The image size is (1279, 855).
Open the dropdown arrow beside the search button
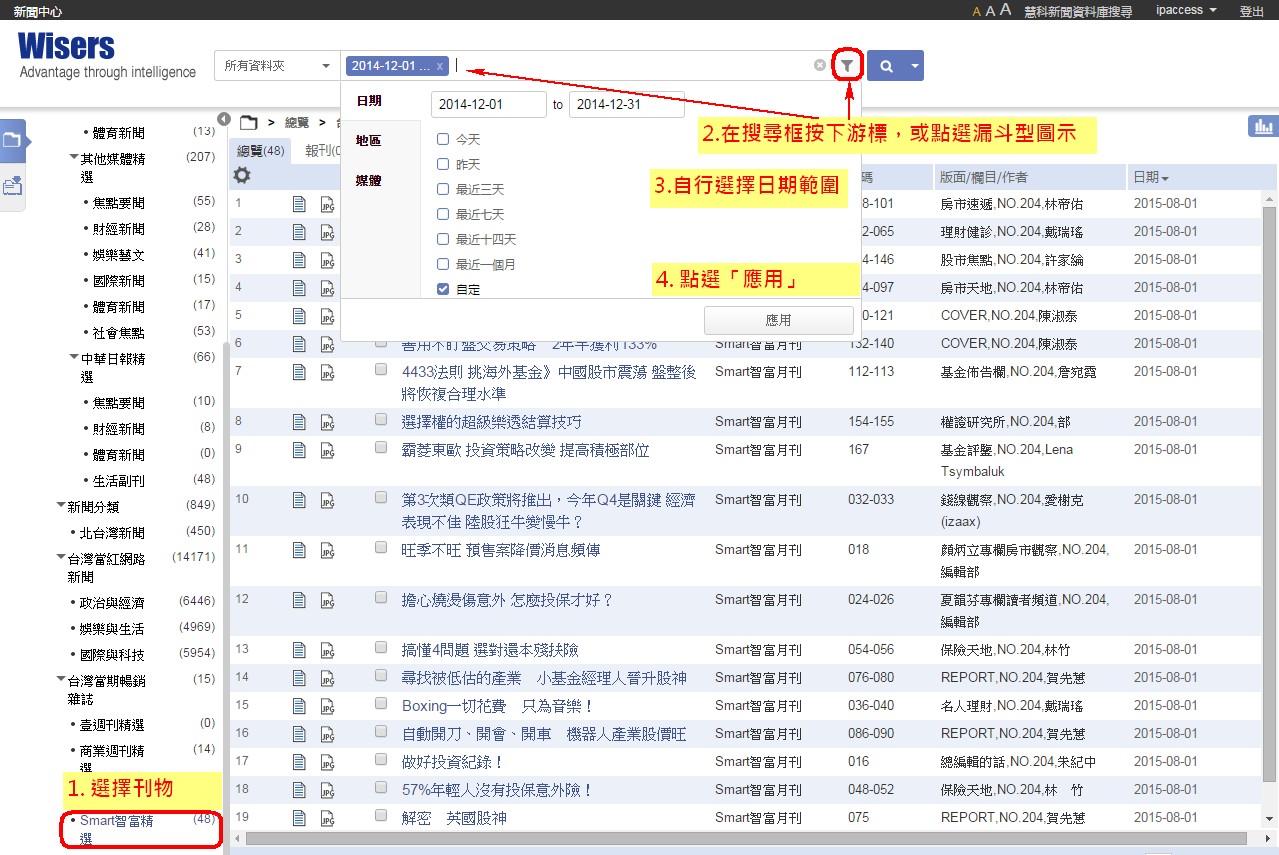click(x=914, y=66)
